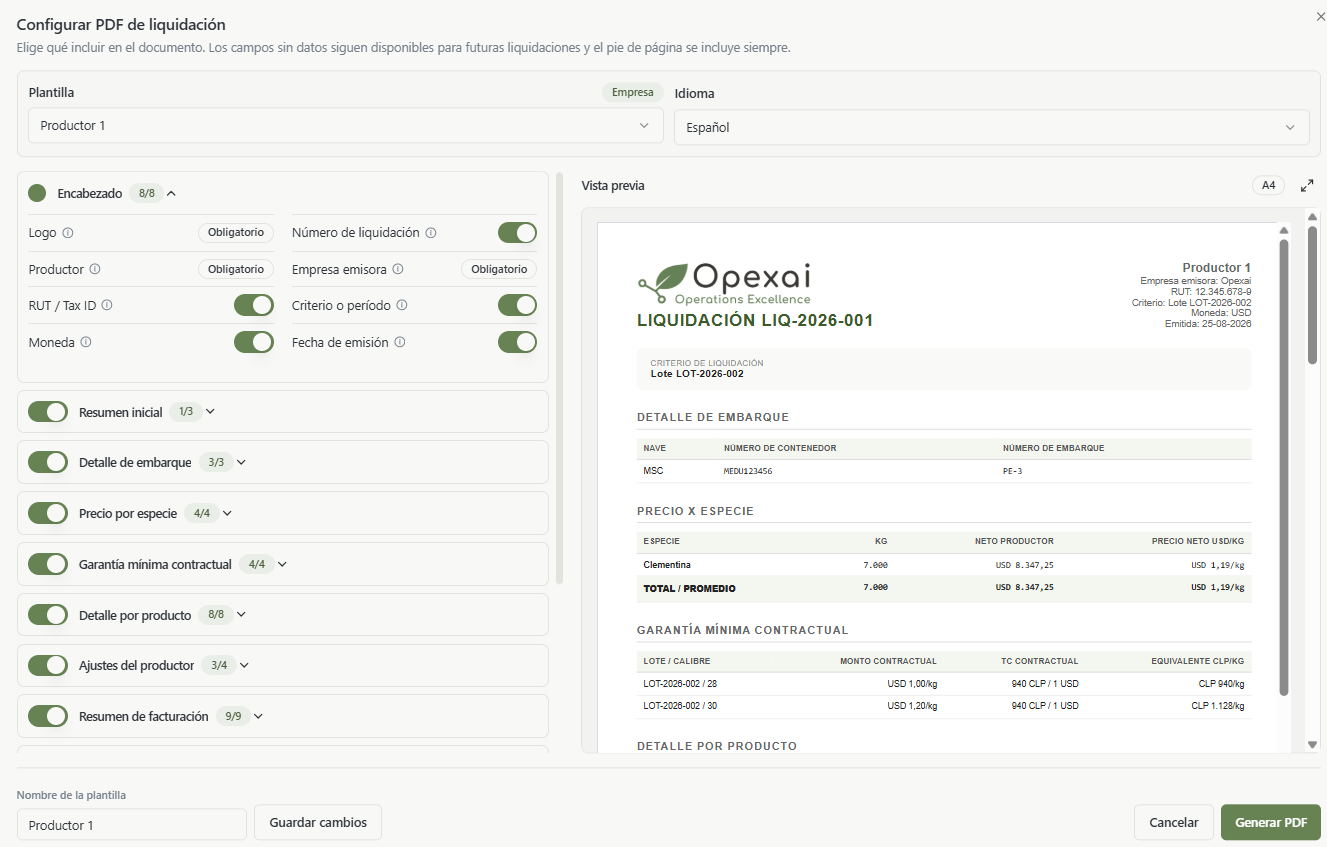1327x847 pixels.
Task: Turn off the Resumen inicial section
Action: (x=48, y=412)
